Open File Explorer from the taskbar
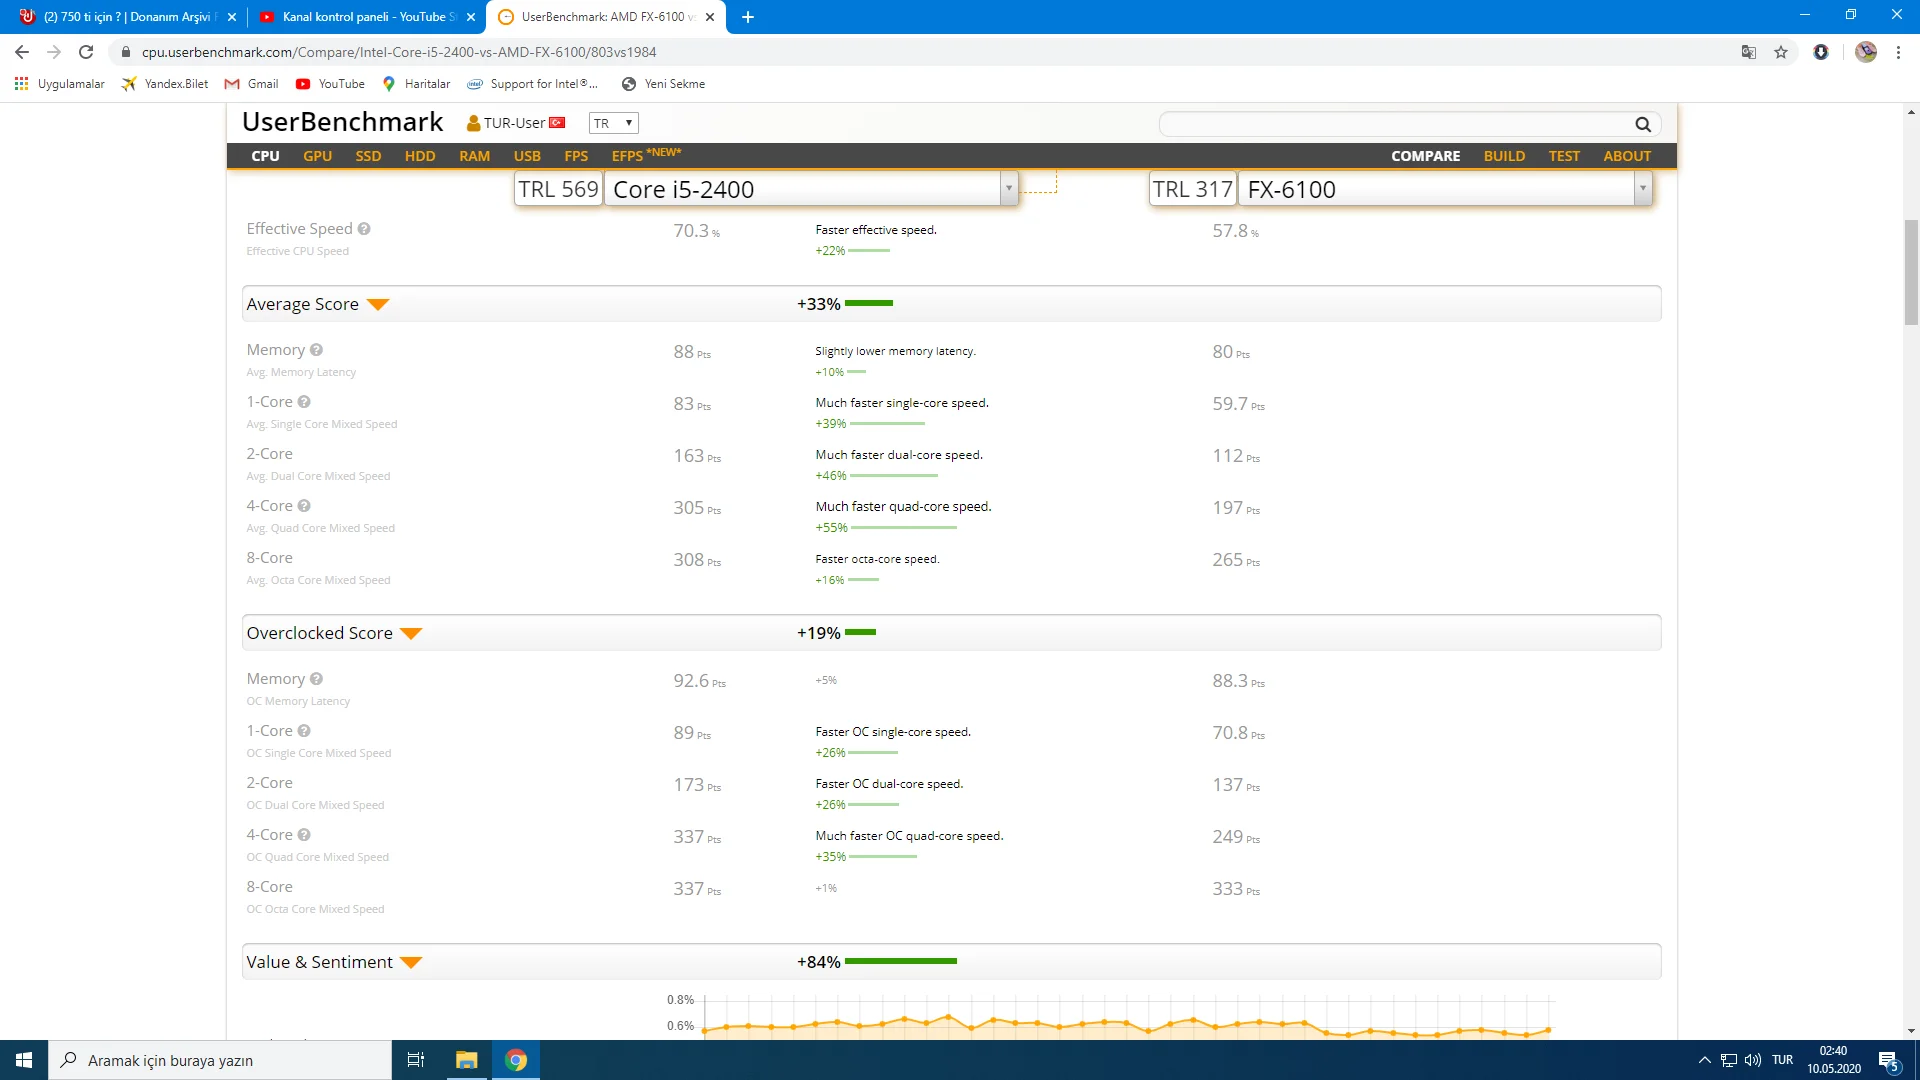 [466, 1060]
